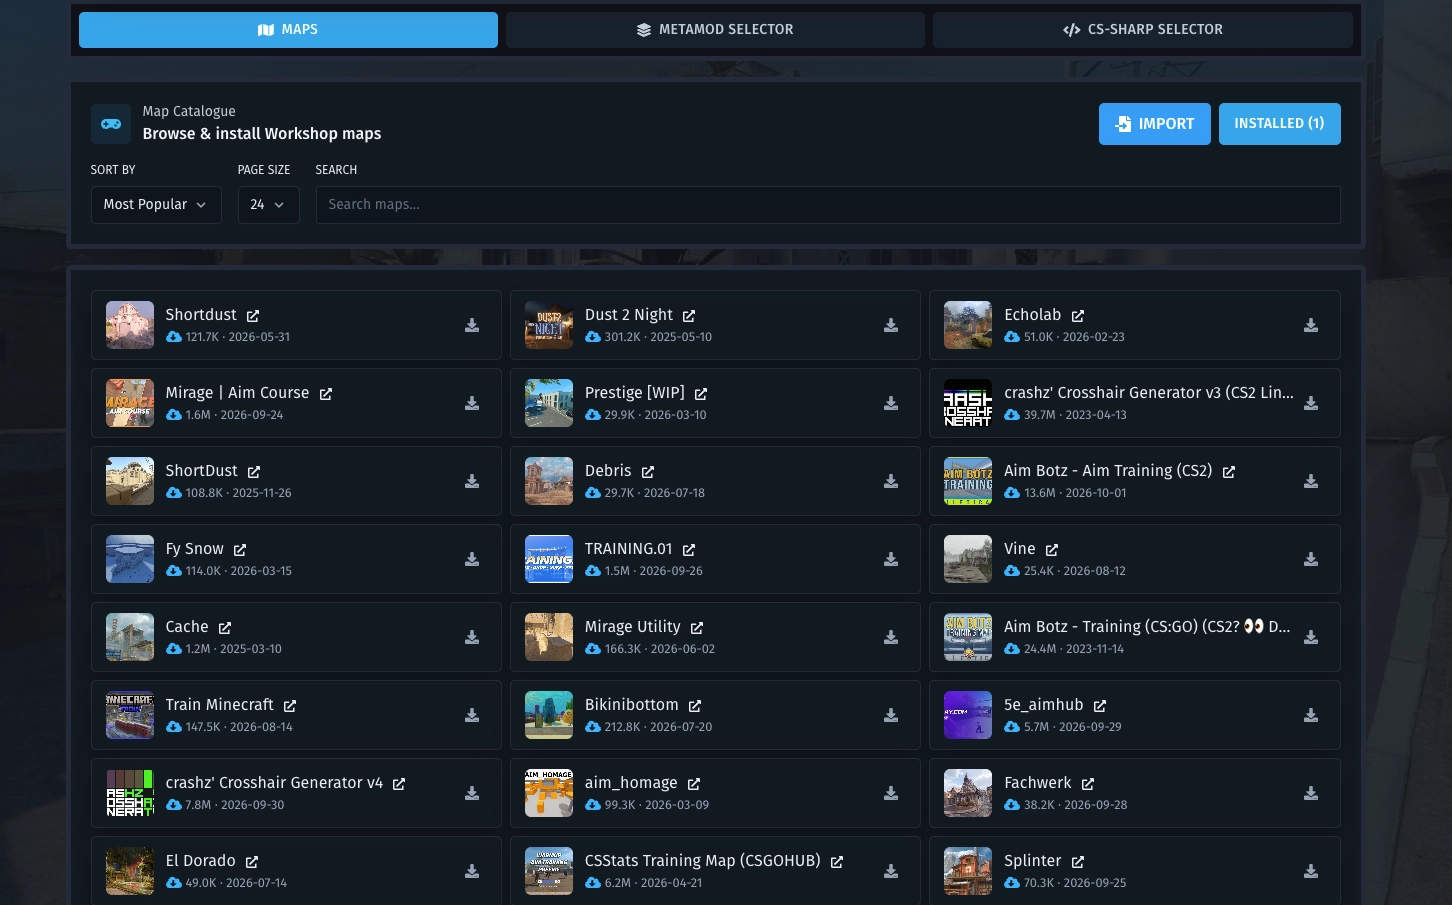Open Prestige [WIP] workshop page external link

tap(701, 394)
